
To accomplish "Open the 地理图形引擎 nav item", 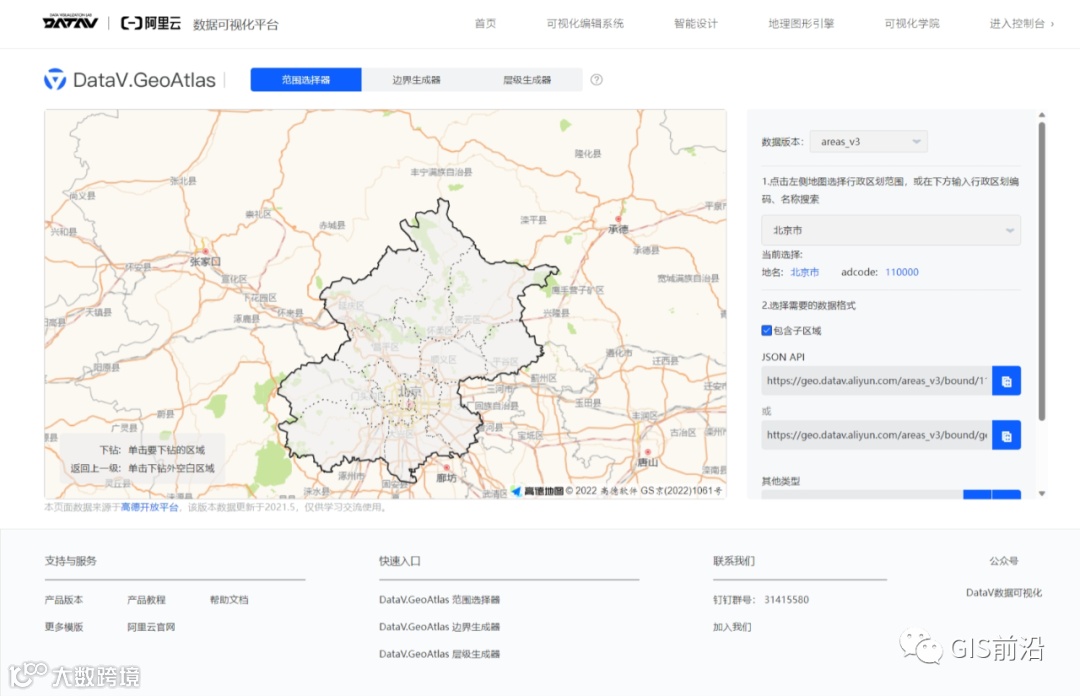I will pos(801,23).
